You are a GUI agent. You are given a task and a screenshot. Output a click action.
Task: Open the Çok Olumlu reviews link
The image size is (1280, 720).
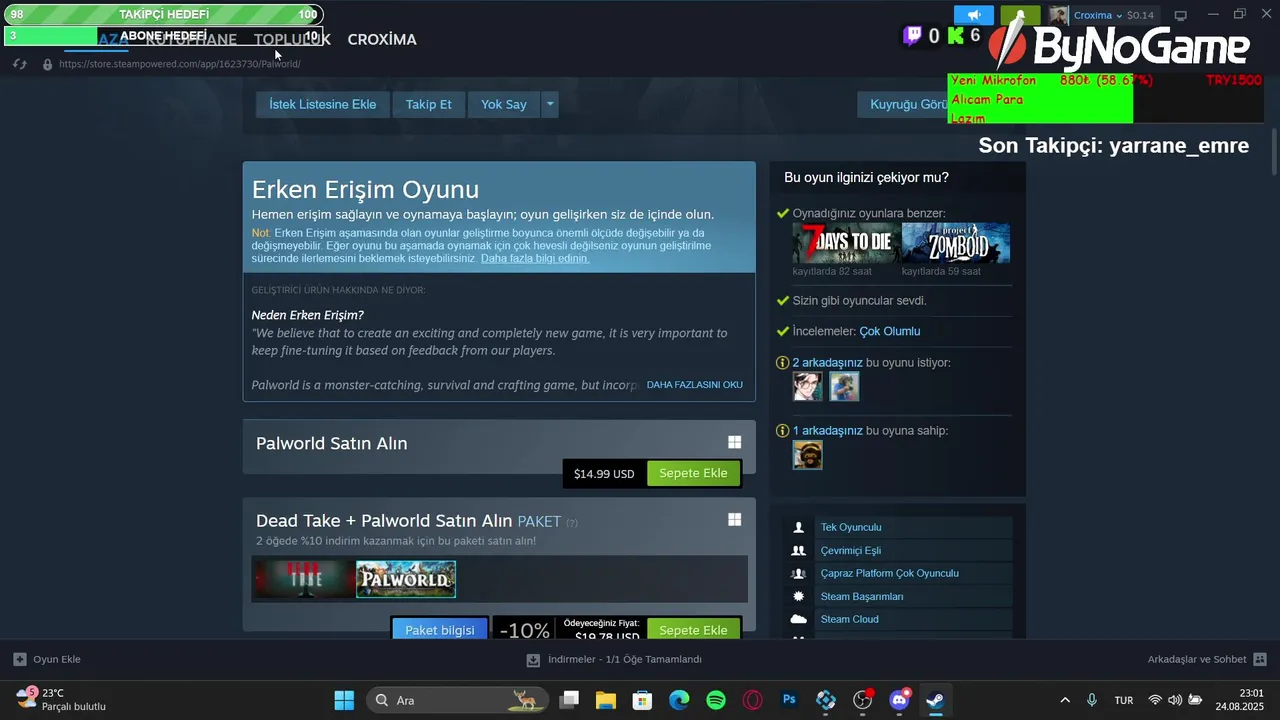click(890, 331)
